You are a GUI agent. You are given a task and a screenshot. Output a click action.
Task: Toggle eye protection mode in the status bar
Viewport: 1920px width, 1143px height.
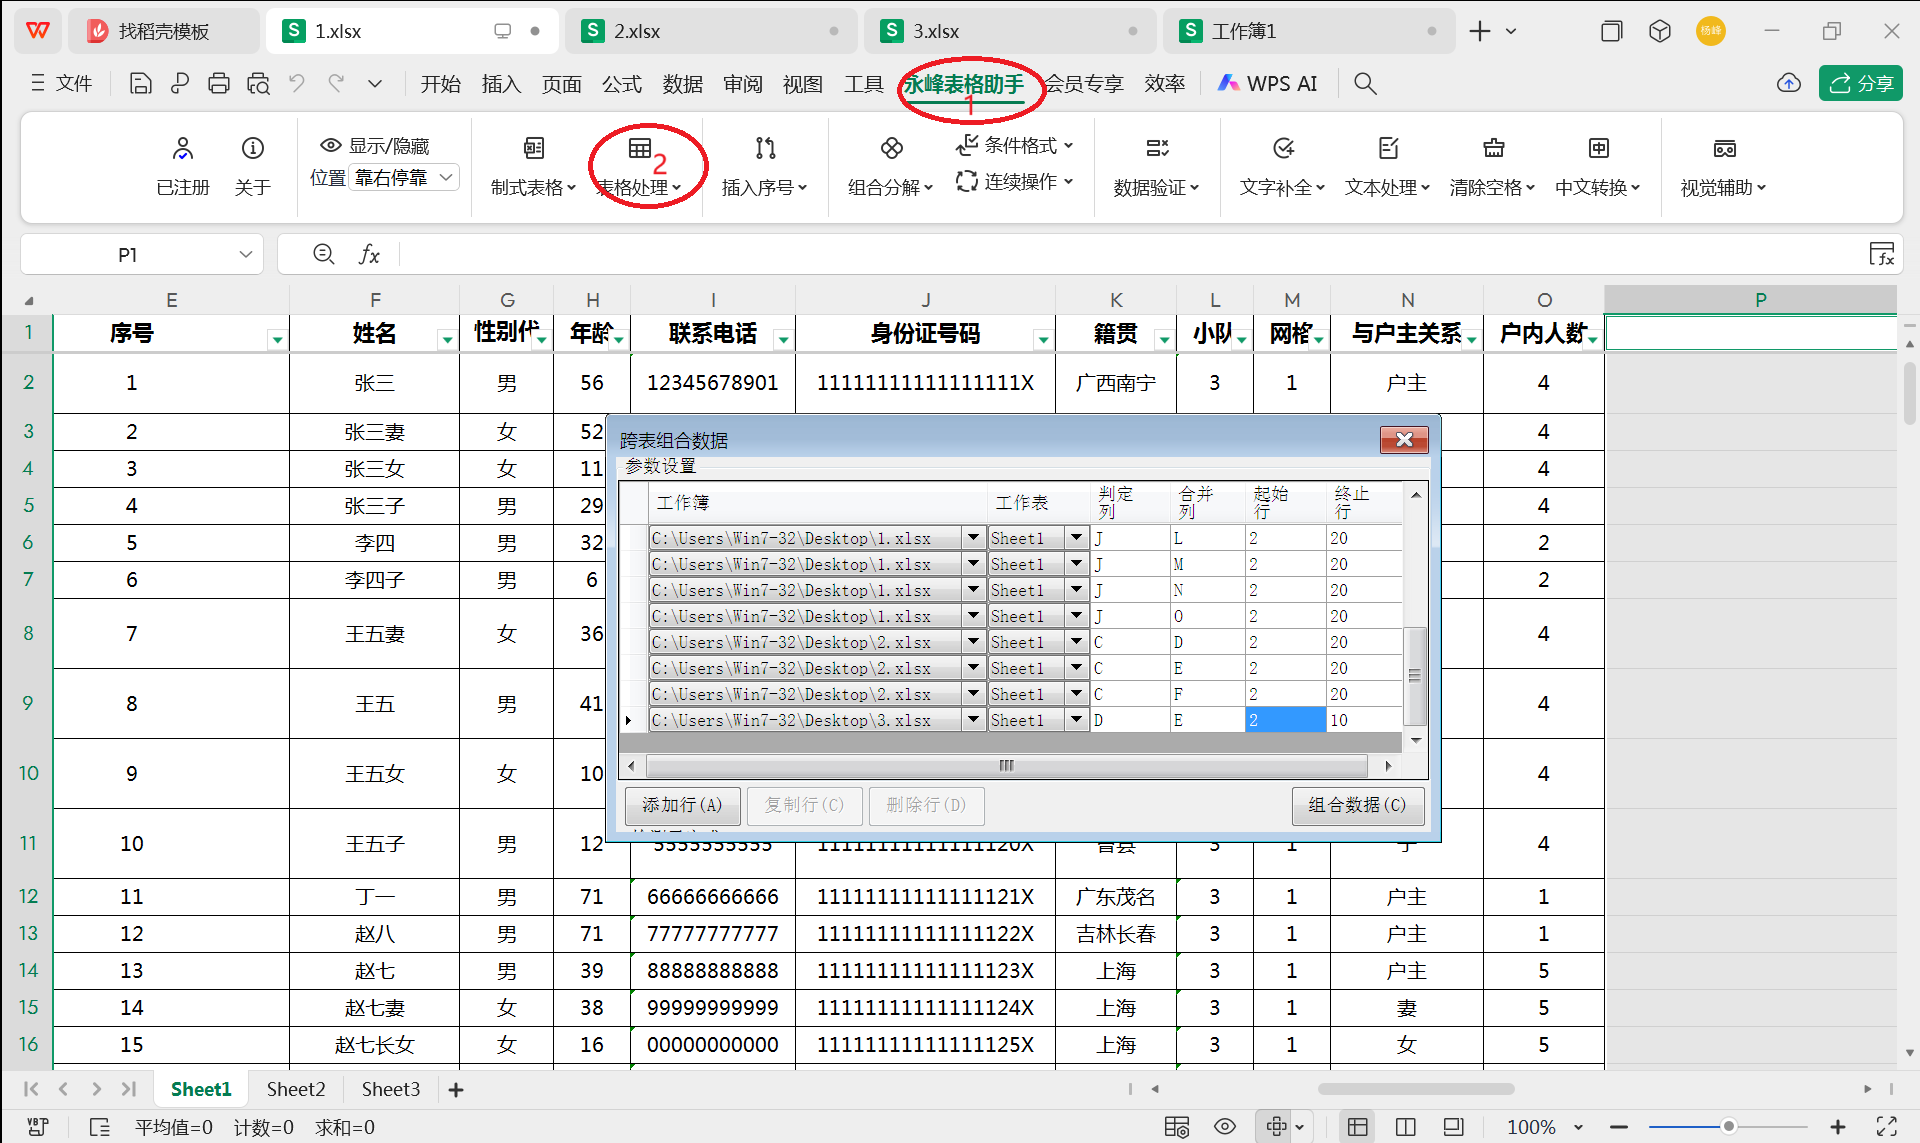(x=1224, y=1126)
